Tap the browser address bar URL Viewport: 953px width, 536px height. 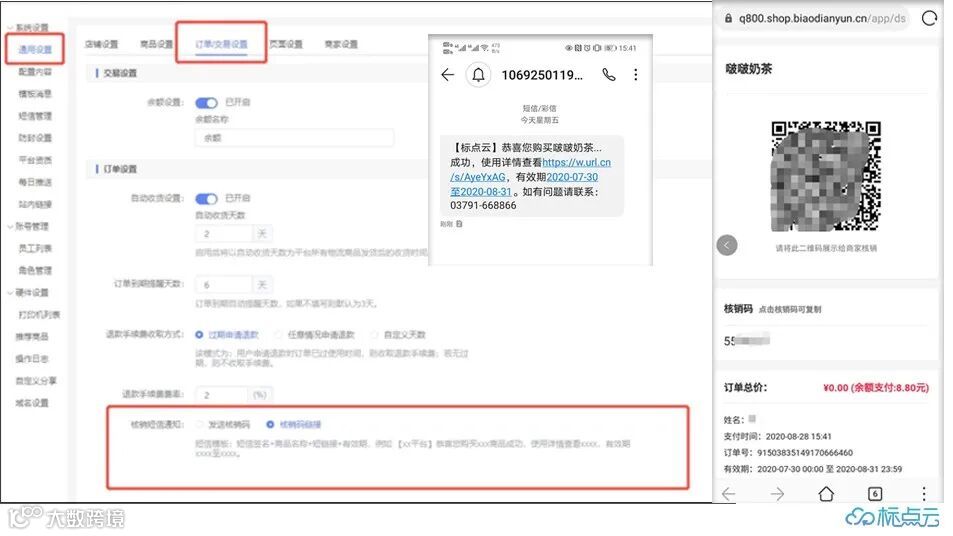822,18
